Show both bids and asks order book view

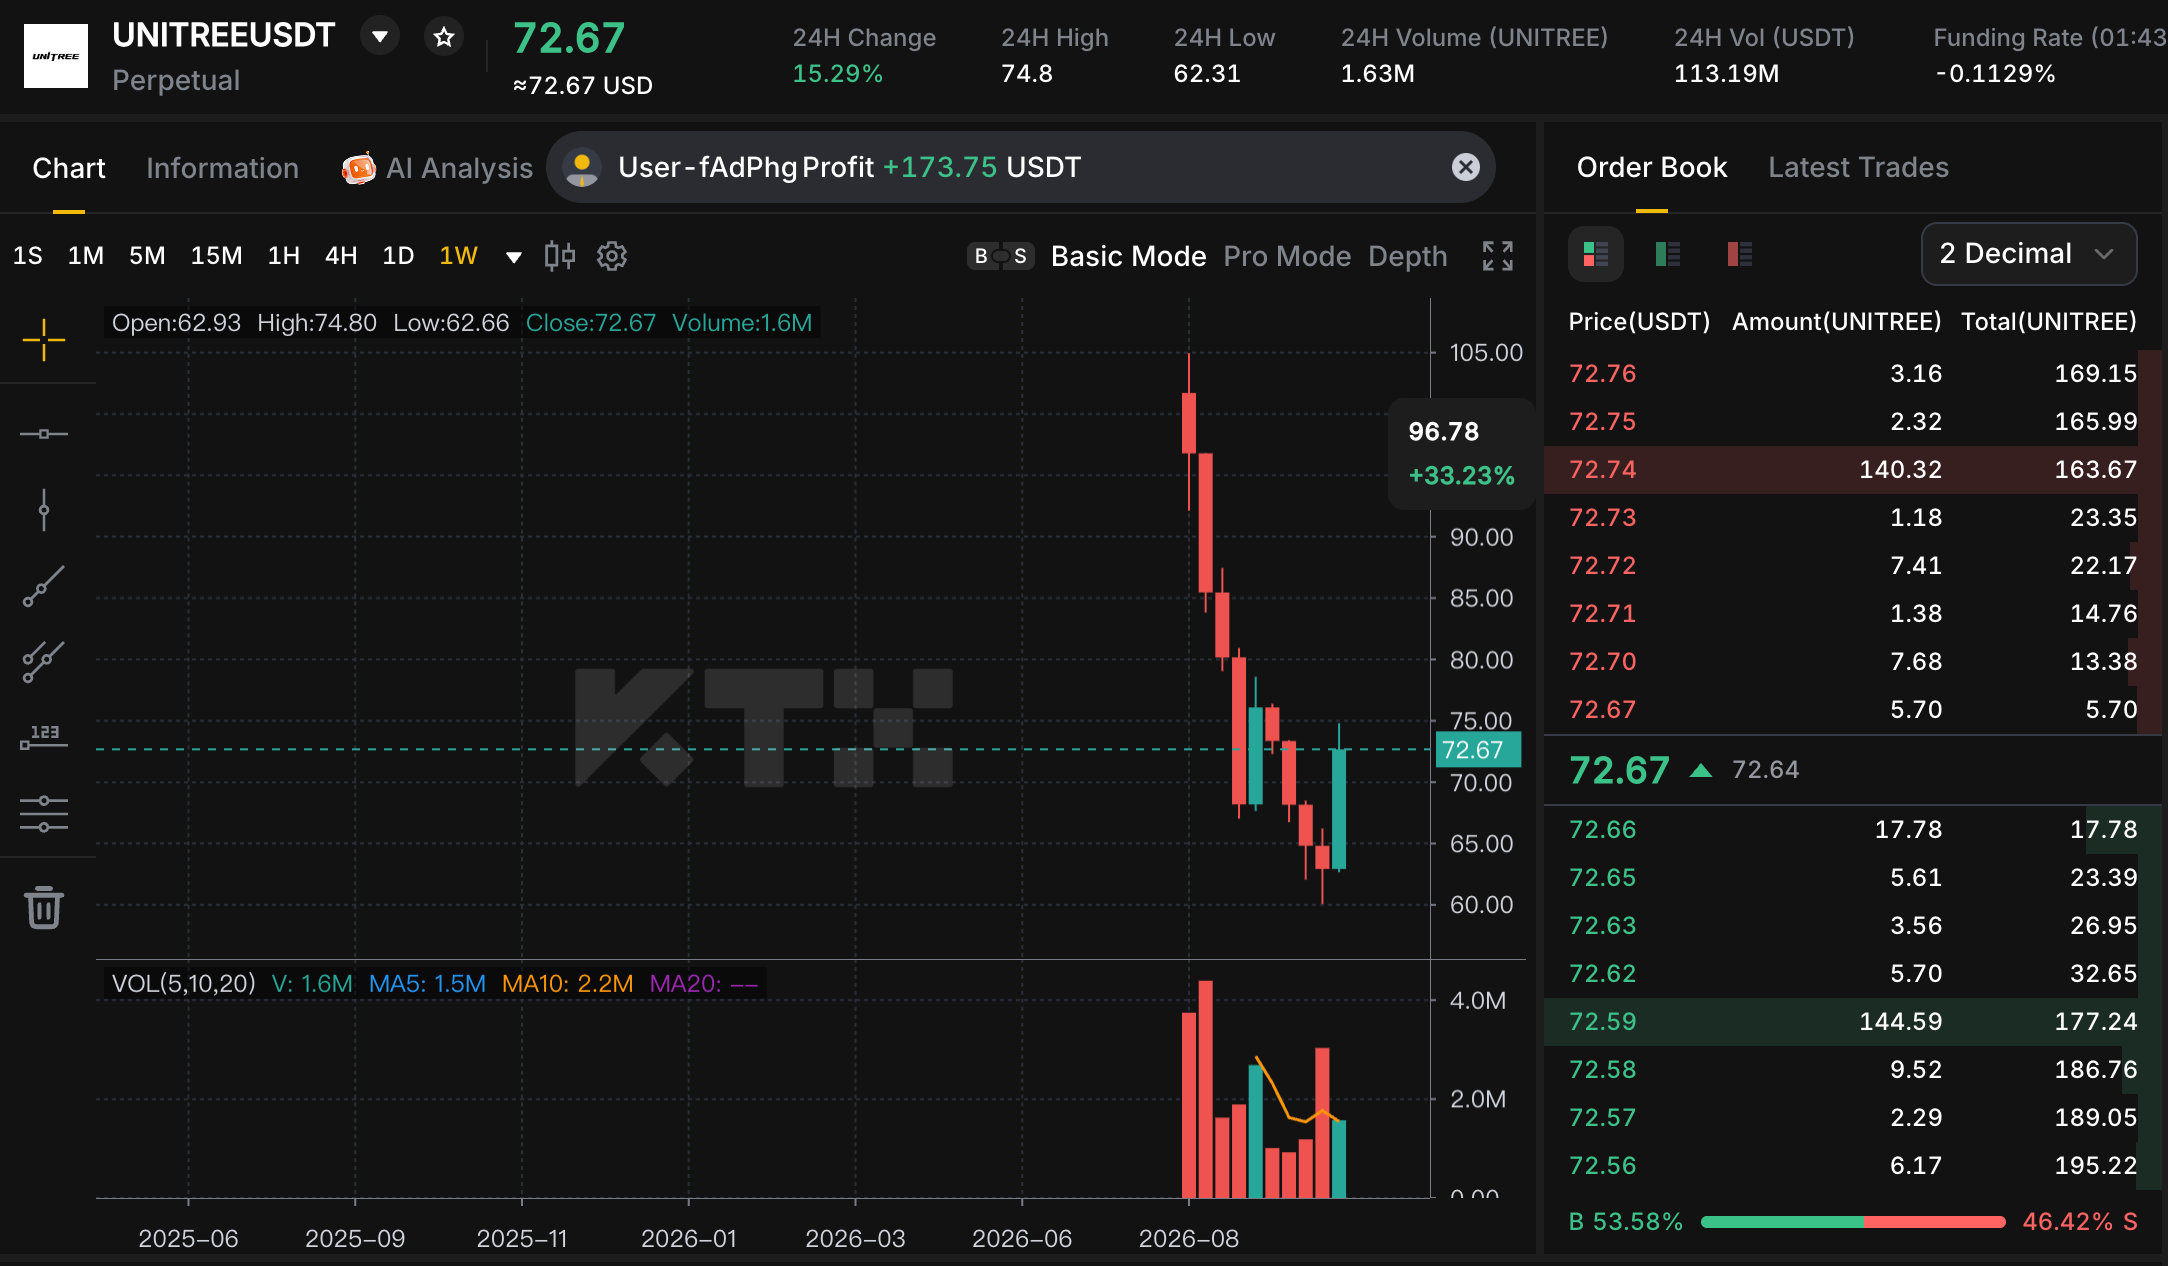[x=1596, y=254]
